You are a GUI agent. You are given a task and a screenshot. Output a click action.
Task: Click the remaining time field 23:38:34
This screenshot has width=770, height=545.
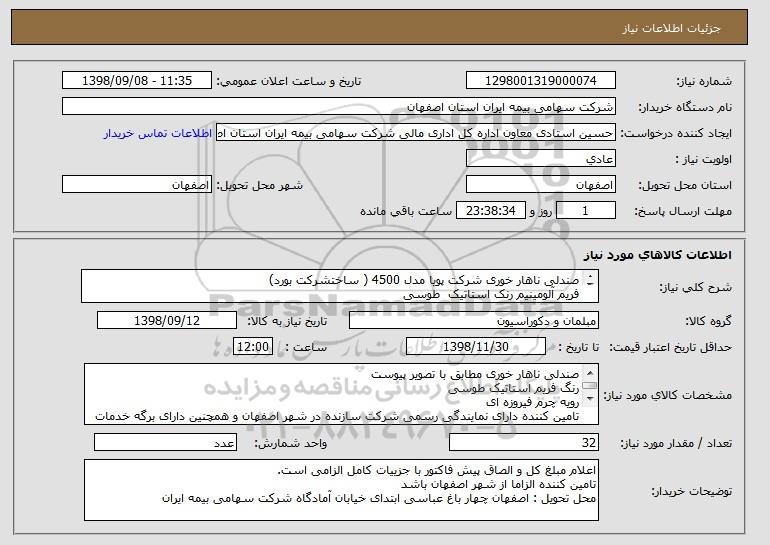491,211
